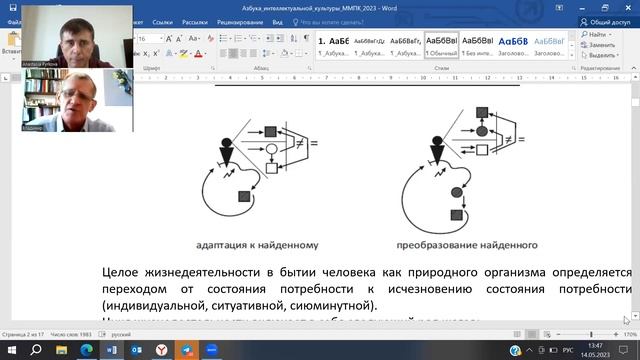The image size is (640, 360).
Task: Open Windows Start menu
Action: (11, 350)
